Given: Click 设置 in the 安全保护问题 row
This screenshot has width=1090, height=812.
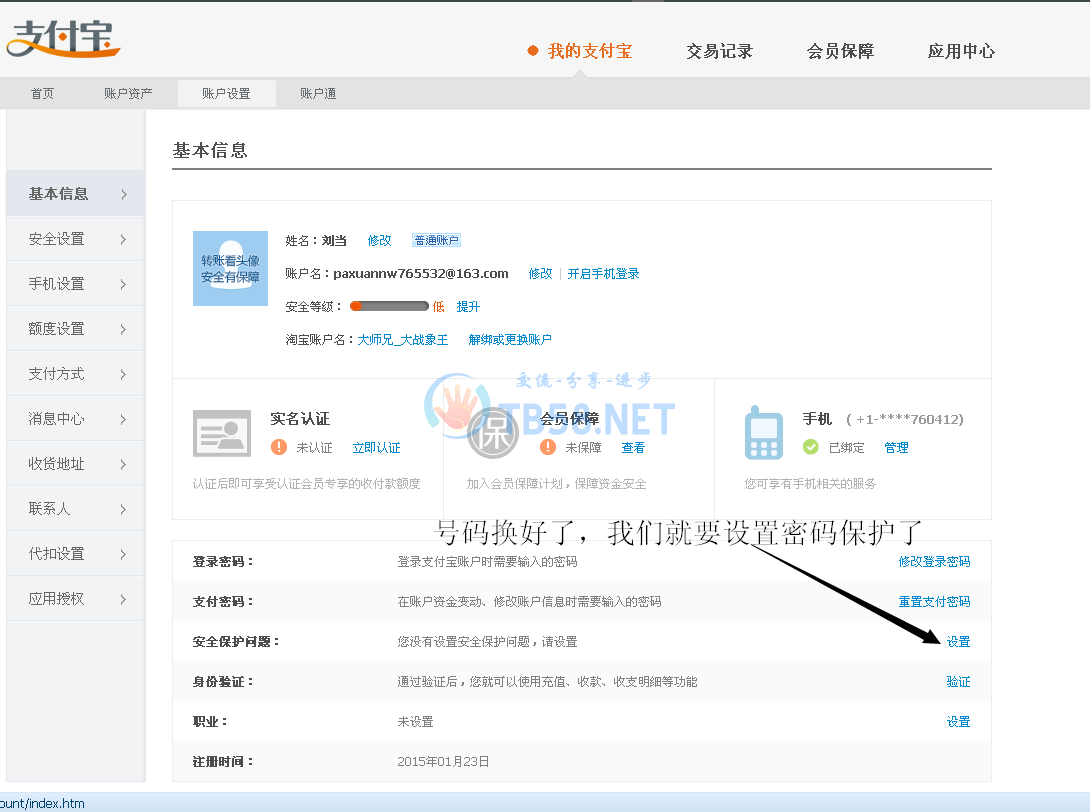Looking at the screenshot, I should coord(959,642).
